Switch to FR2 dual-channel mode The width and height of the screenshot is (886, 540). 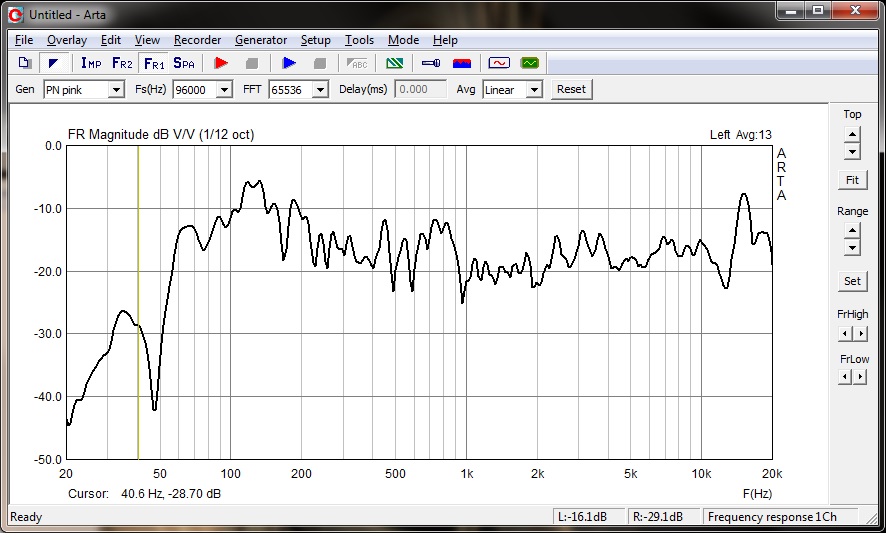click(x=122, y=63)
